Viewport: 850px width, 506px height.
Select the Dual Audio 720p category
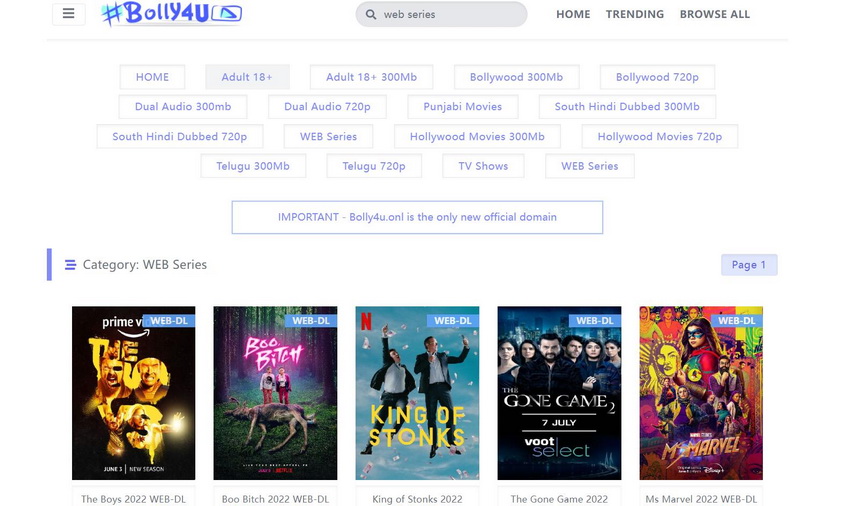pyautogui.click(x=327, y=107)
